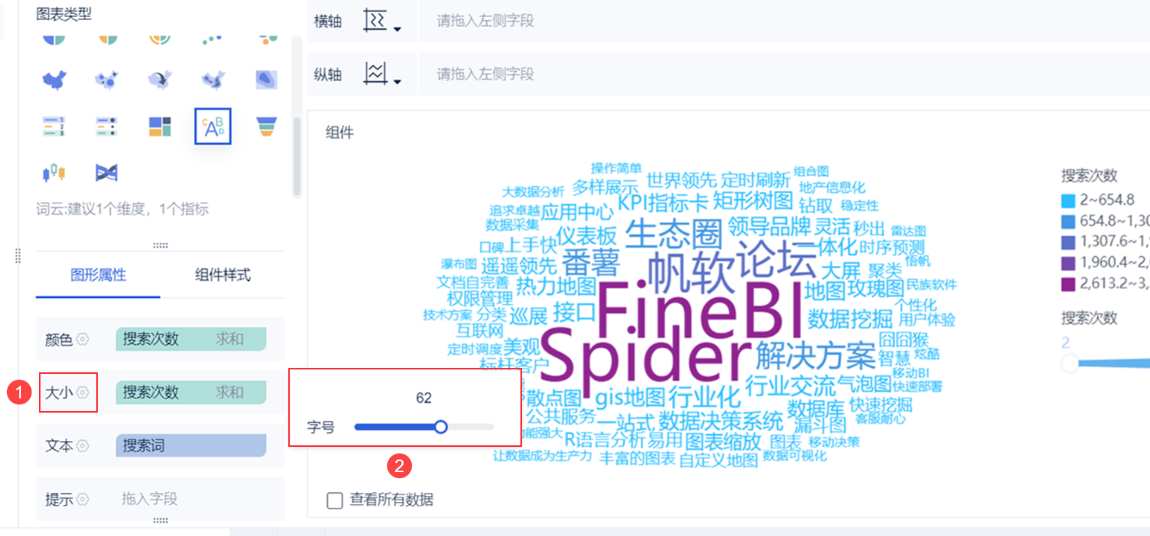Toggle the 2,613.2 purple legend entry

(1068, 284)
